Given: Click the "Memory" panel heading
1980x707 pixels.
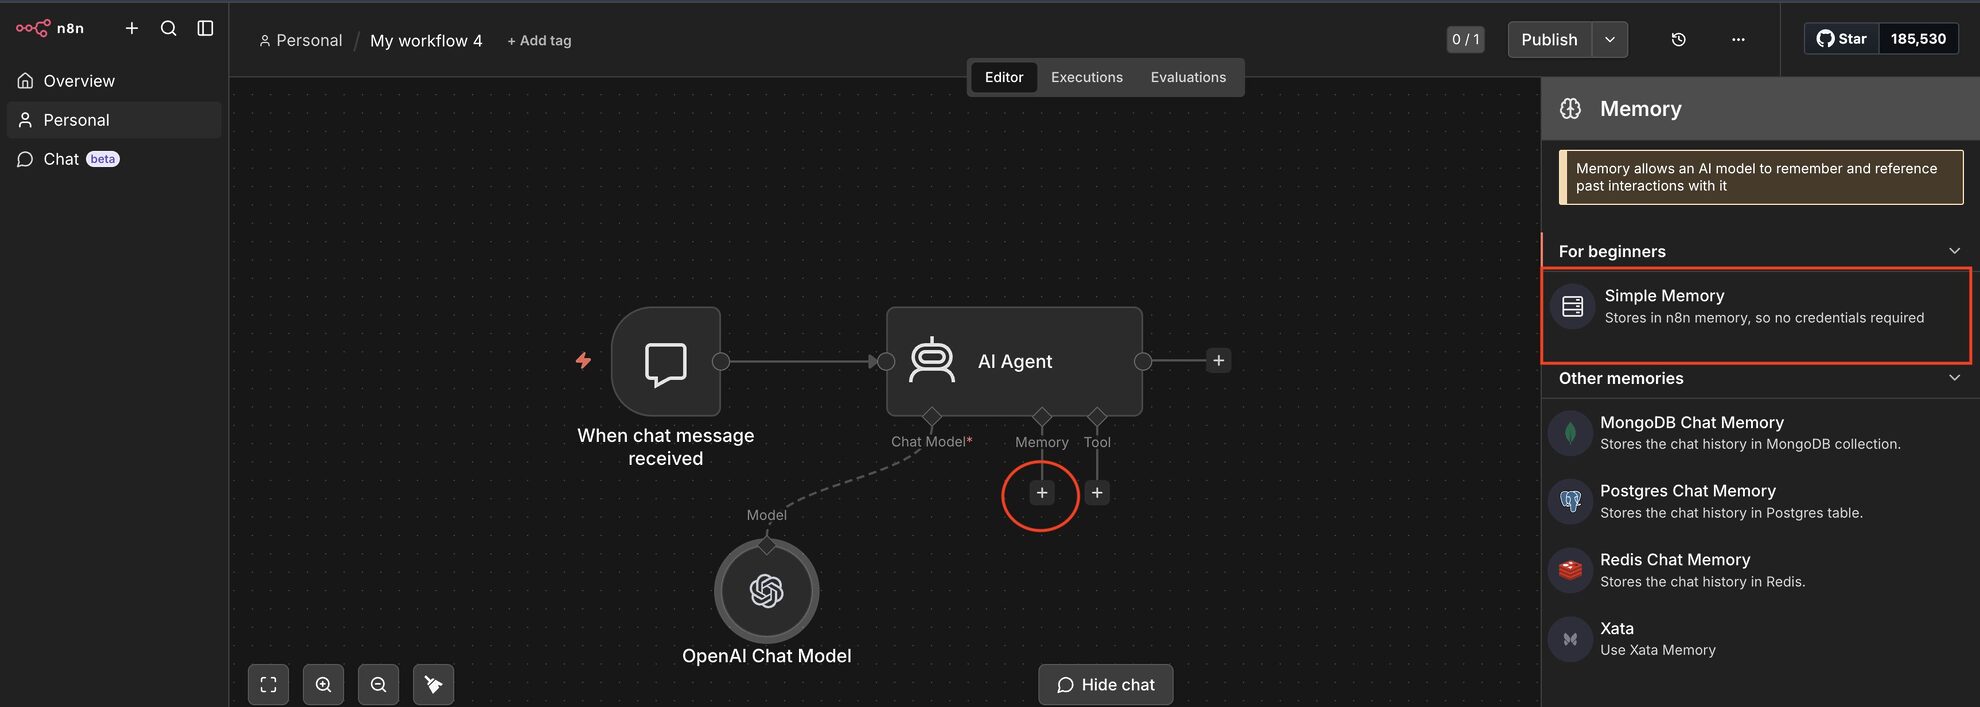Looking at the screenshot, I should pyautogui.click(x=1641, y=109).
